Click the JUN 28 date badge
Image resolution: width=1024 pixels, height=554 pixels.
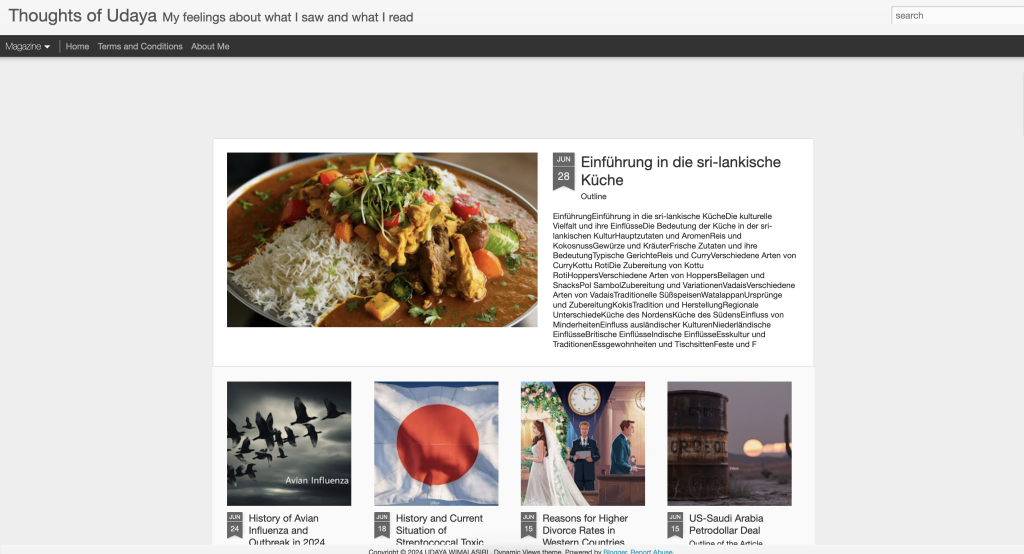click(x=564, y=171)
